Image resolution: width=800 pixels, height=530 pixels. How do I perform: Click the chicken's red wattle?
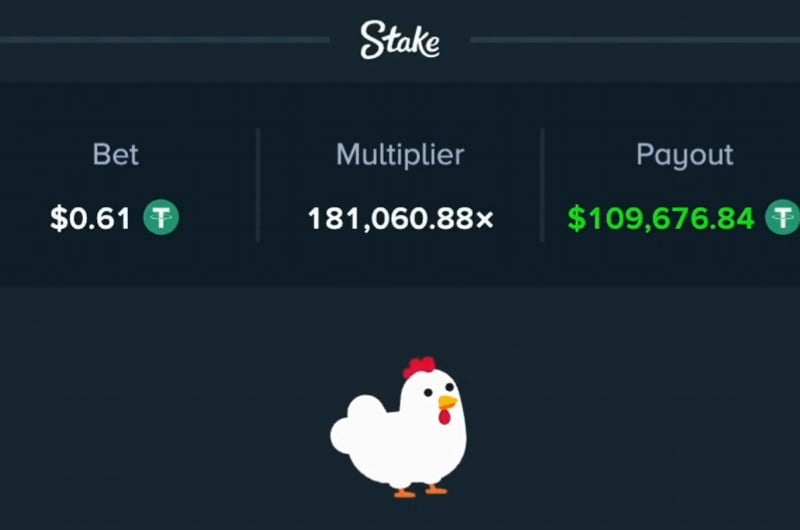point(444,415)
